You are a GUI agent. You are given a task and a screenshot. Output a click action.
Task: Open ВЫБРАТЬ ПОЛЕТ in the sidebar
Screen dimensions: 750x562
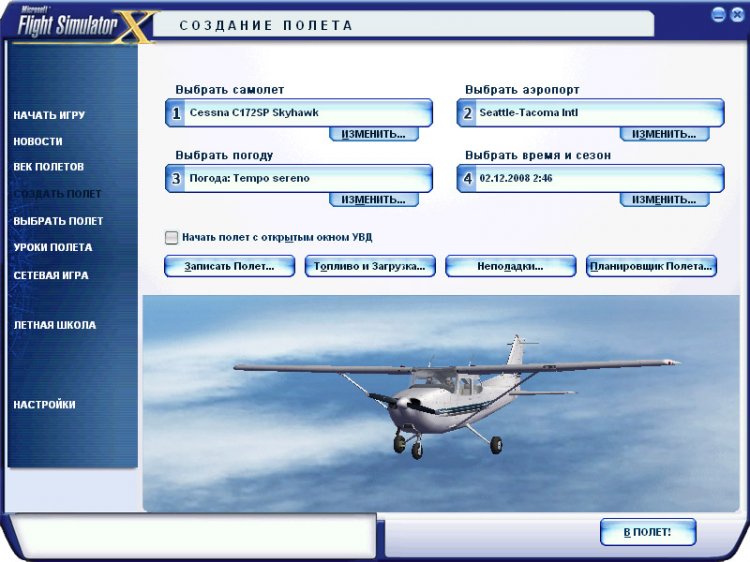[x=58, y=221]
